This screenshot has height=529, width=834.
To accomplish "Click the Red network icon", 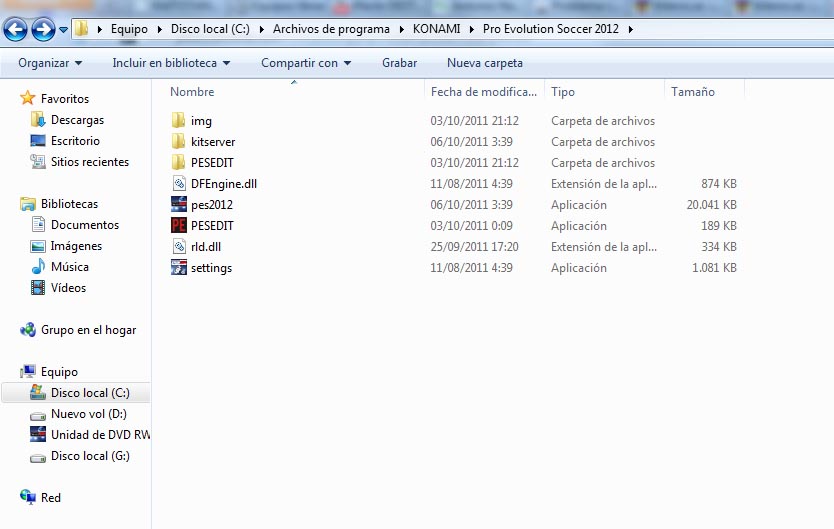I will pos(28,497).
